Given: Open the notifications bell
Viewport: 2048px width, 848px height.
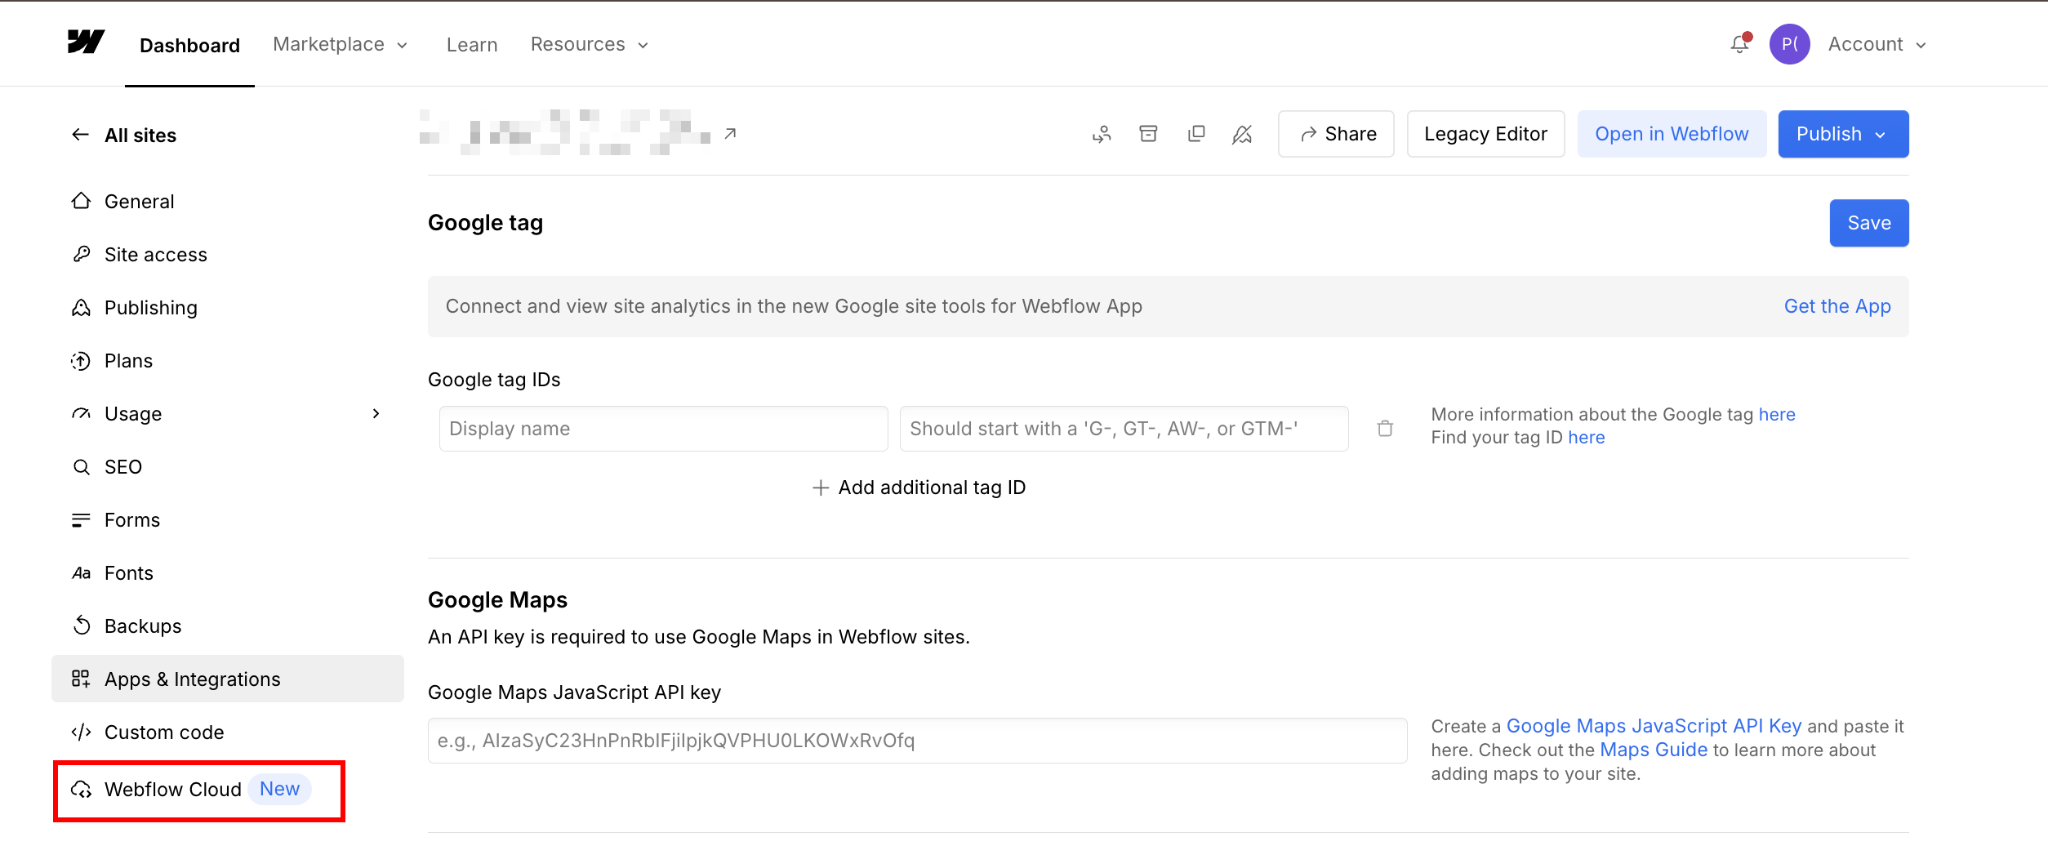Looking at the screenshot, I should click(1740, 44).
